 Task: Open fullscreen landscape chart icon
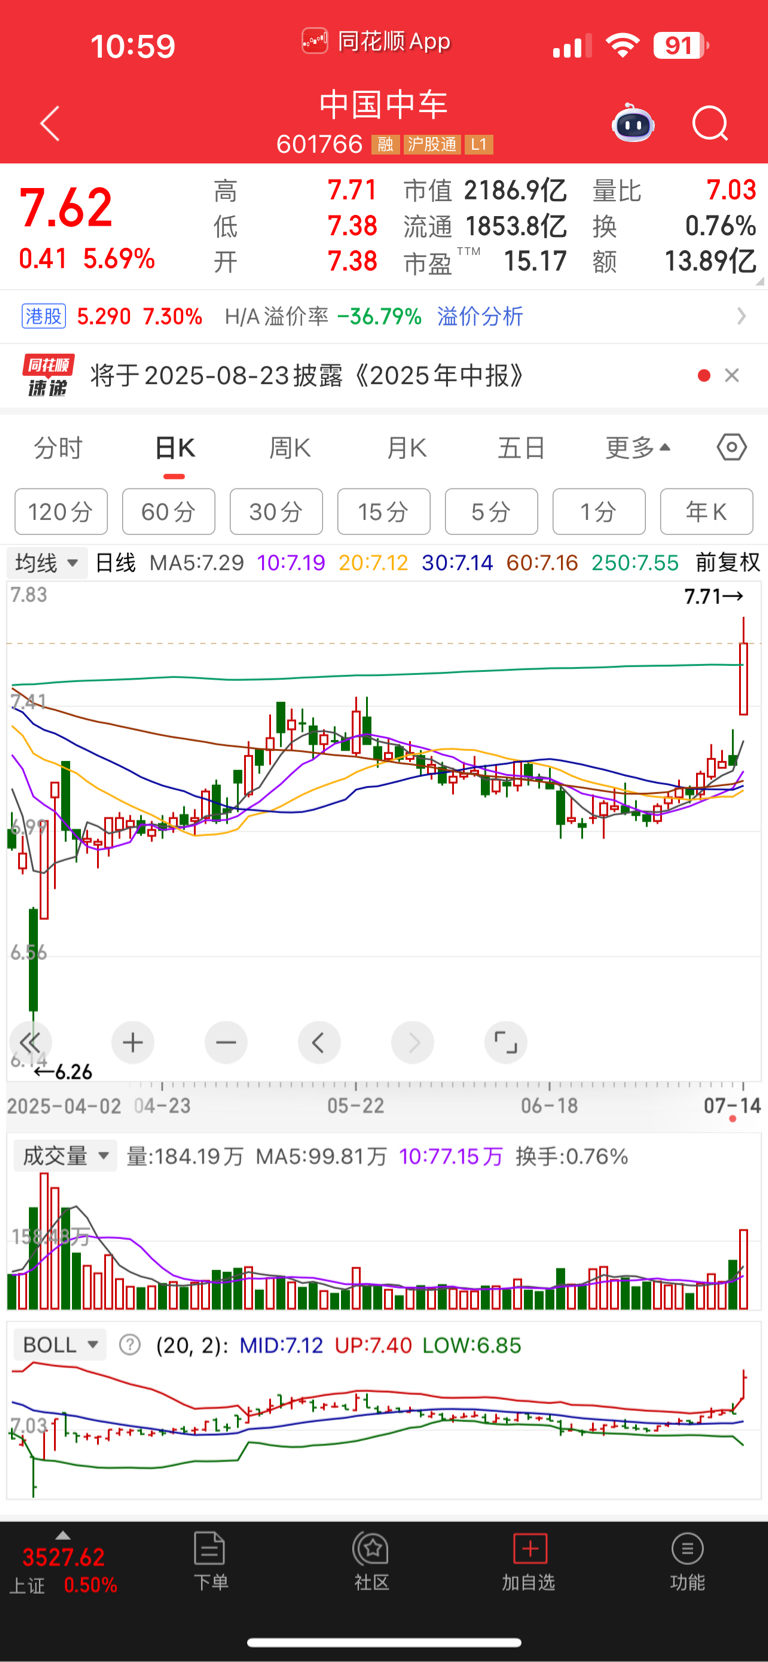[506, 1043]
